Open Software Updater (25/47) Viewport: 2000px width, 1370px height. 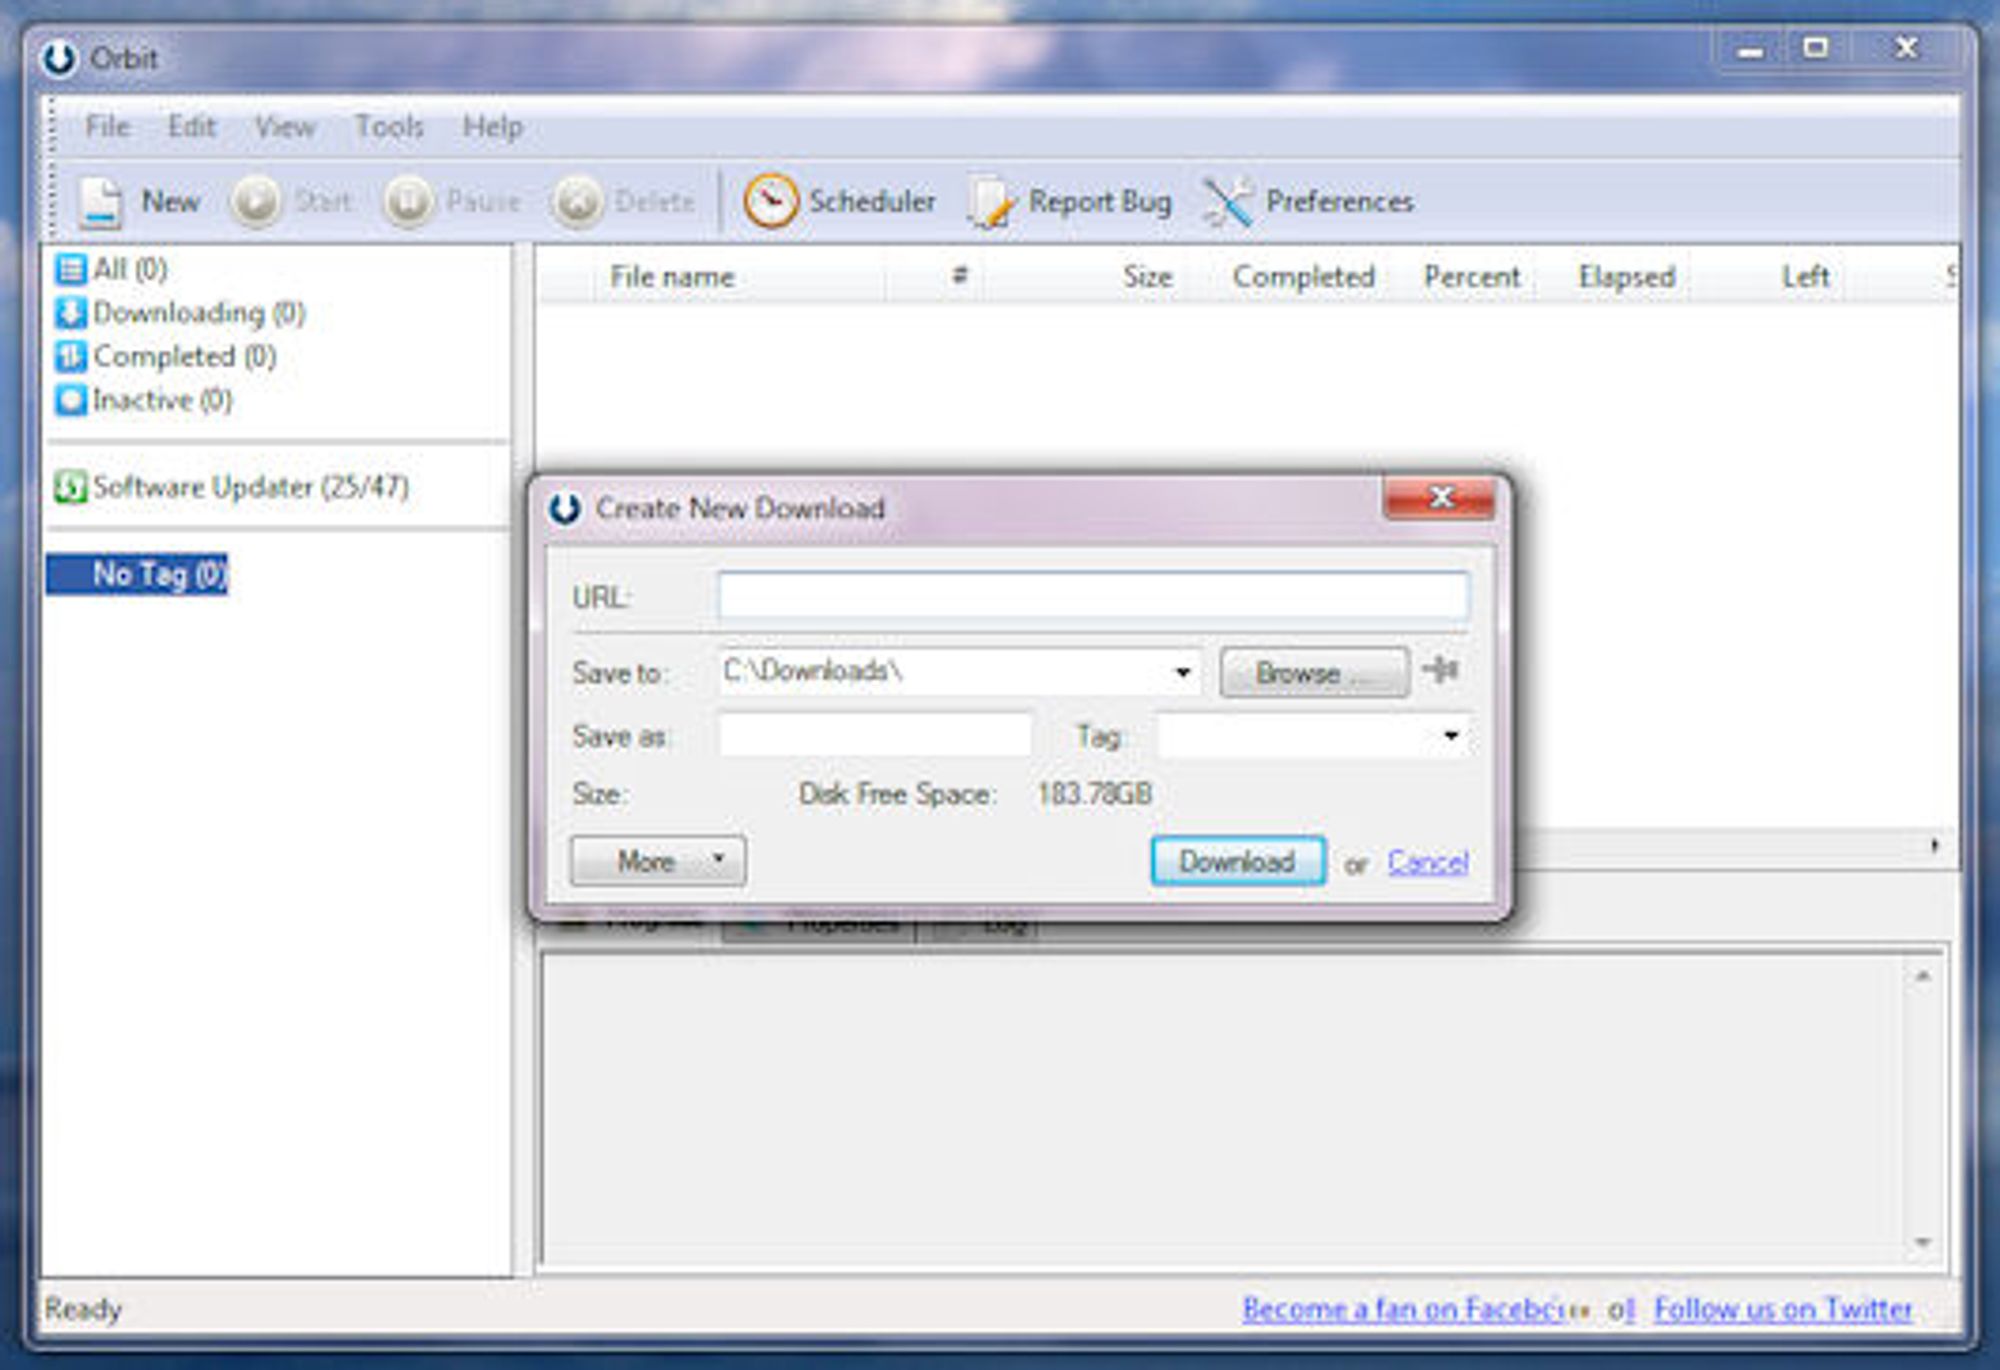click(x=232, y=487)
